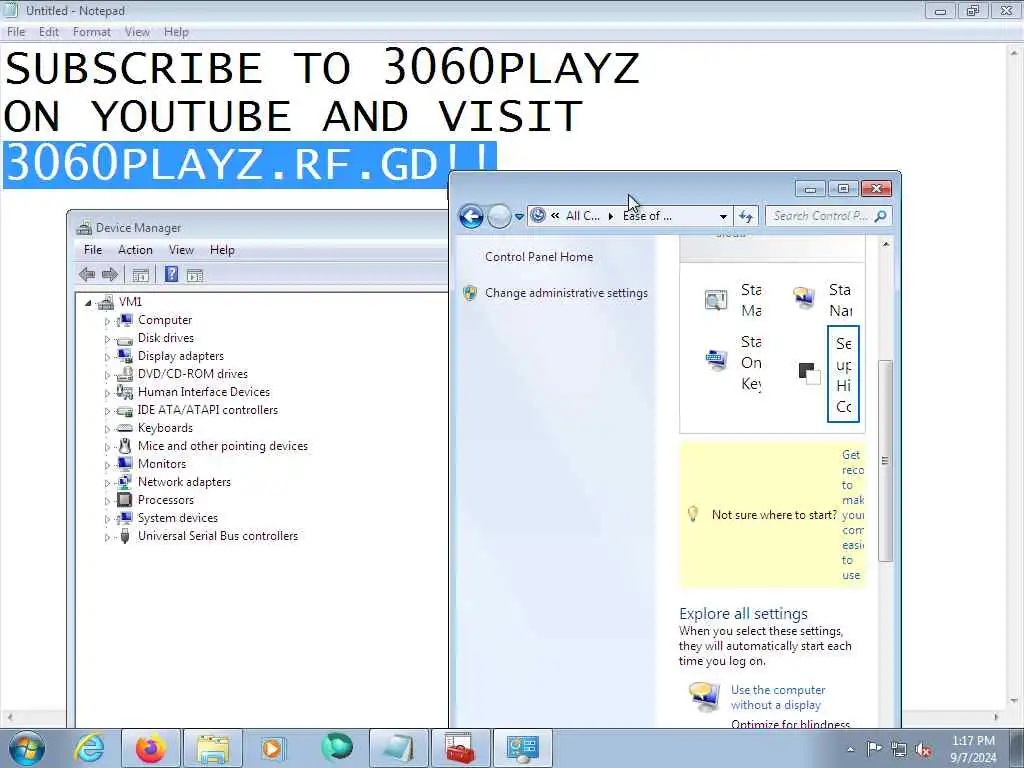Expand Processors node

tap(108, 501)
